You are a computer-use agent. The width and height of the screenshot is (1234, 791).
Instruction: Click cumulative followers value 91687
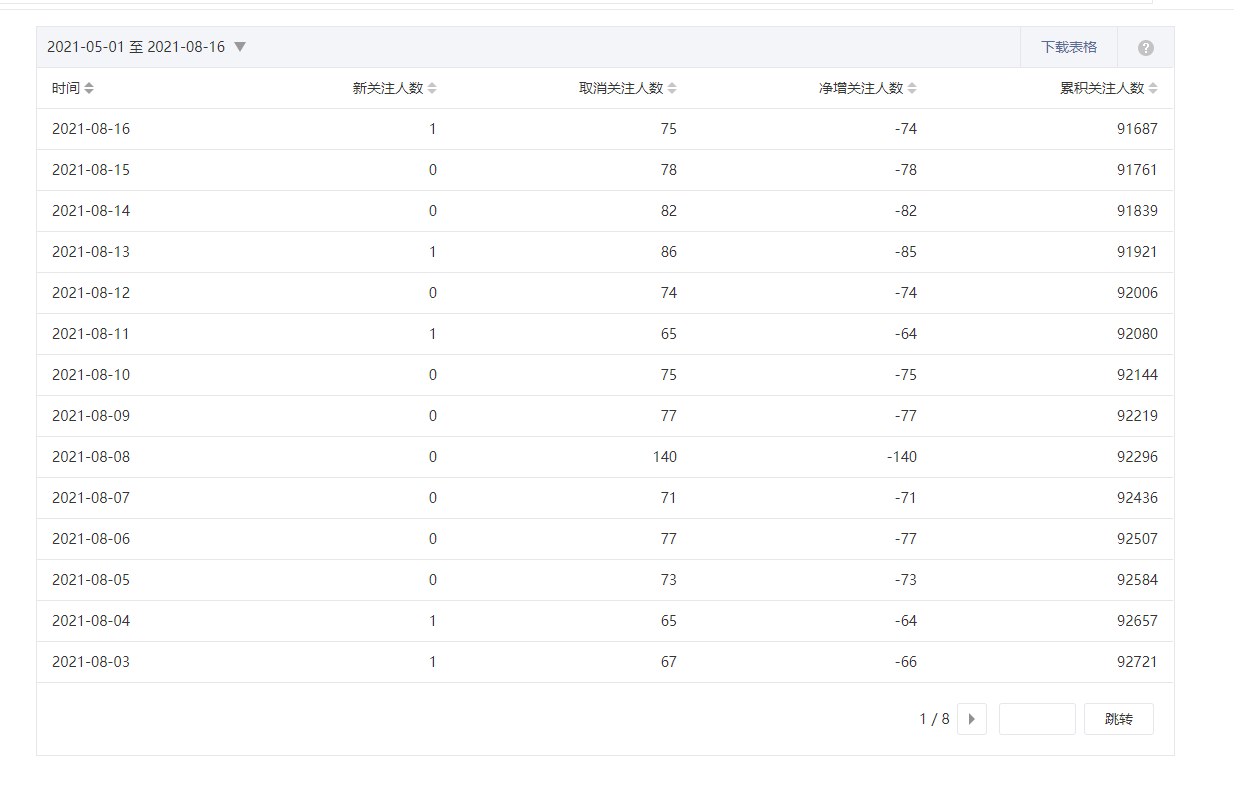pyautogui.click(x=1137, y=129)
